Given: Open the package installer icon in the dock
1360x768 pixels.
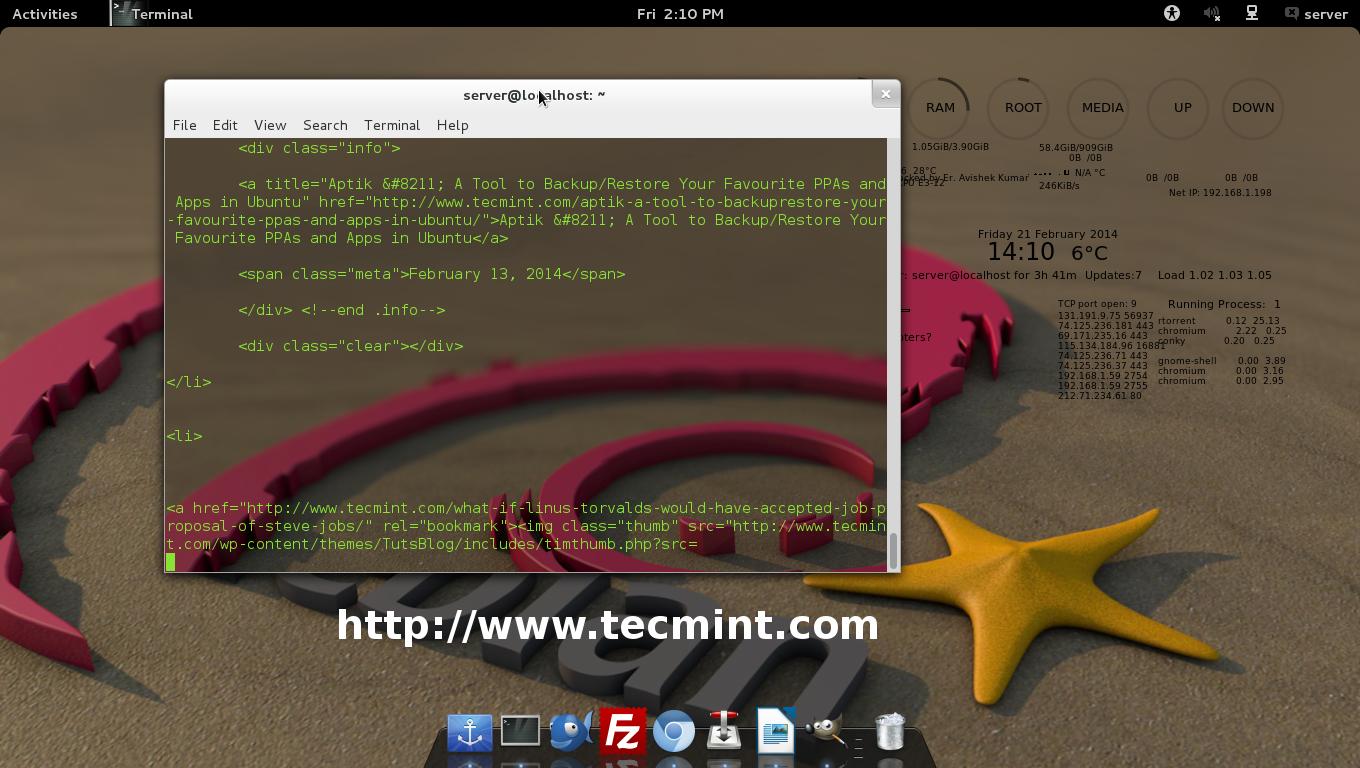Looking at the screenshot, I should pyautogui.click(x=724, y=732).
